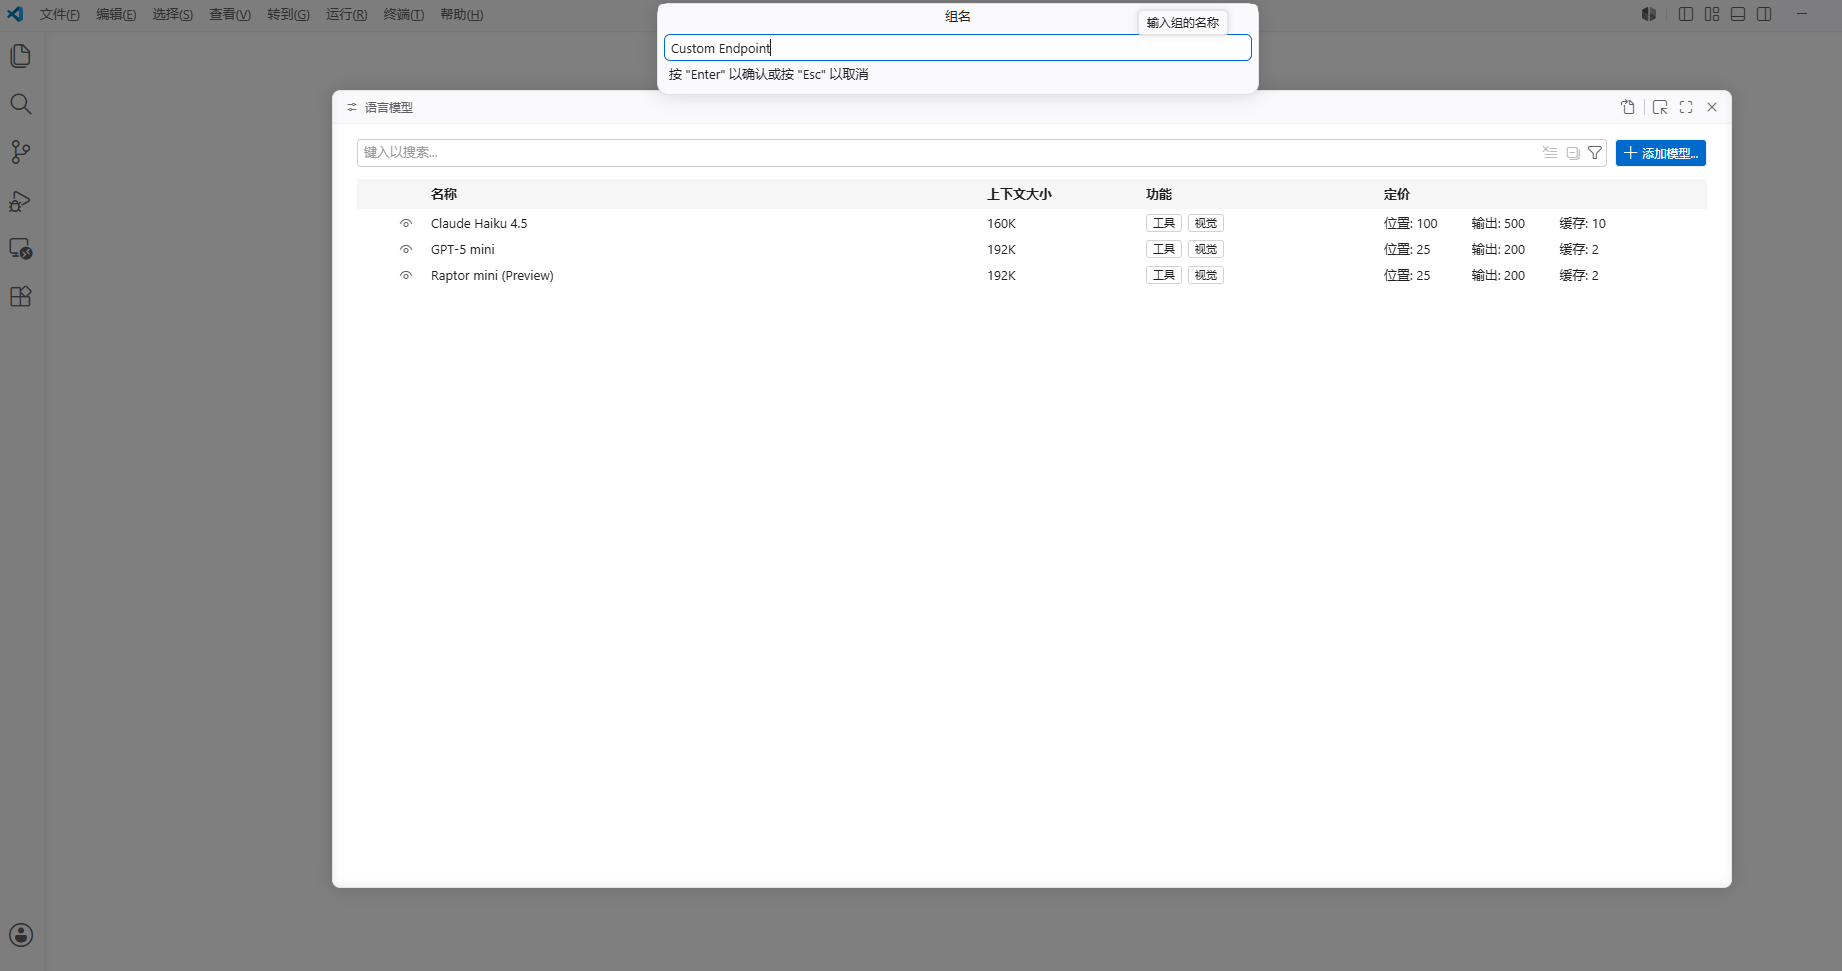Maximize the language models dialog
Viewport: 1842px width, 971px height.
1686,107
